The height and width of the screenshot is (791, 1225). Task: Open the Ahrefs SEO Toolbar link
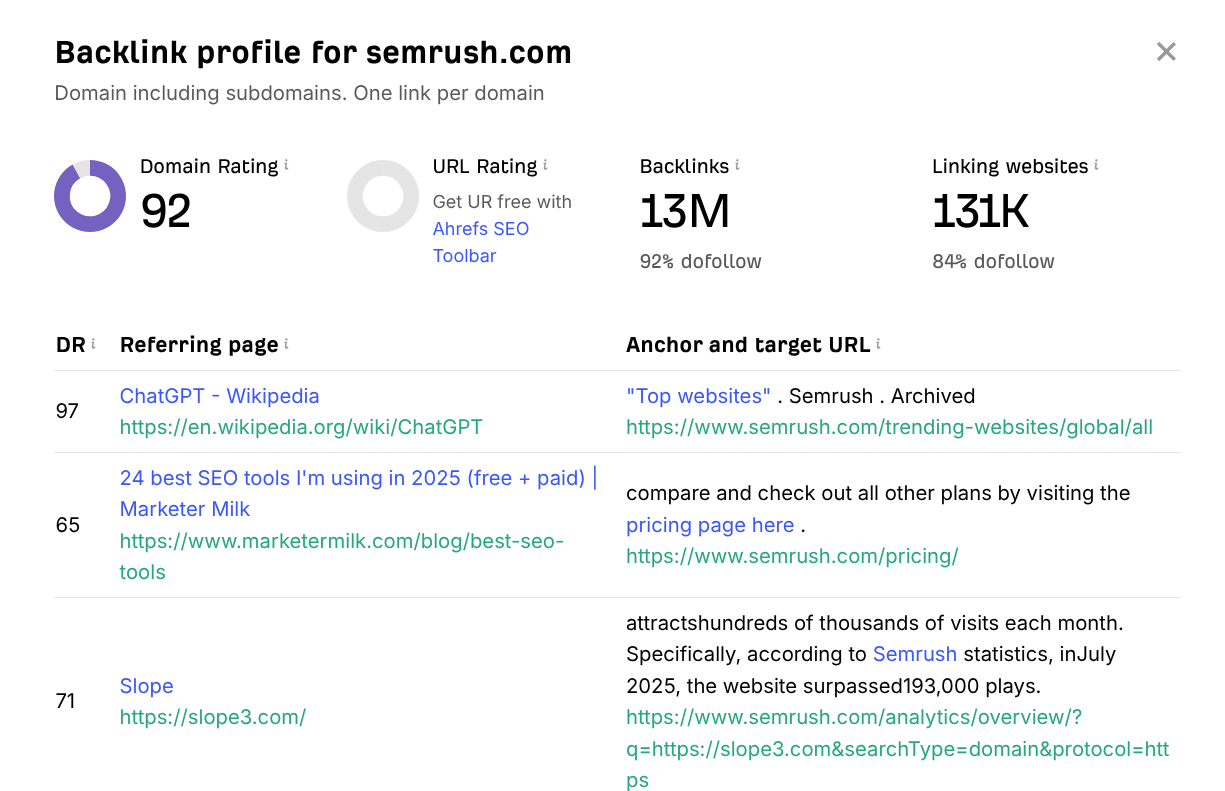pos(481,242)
